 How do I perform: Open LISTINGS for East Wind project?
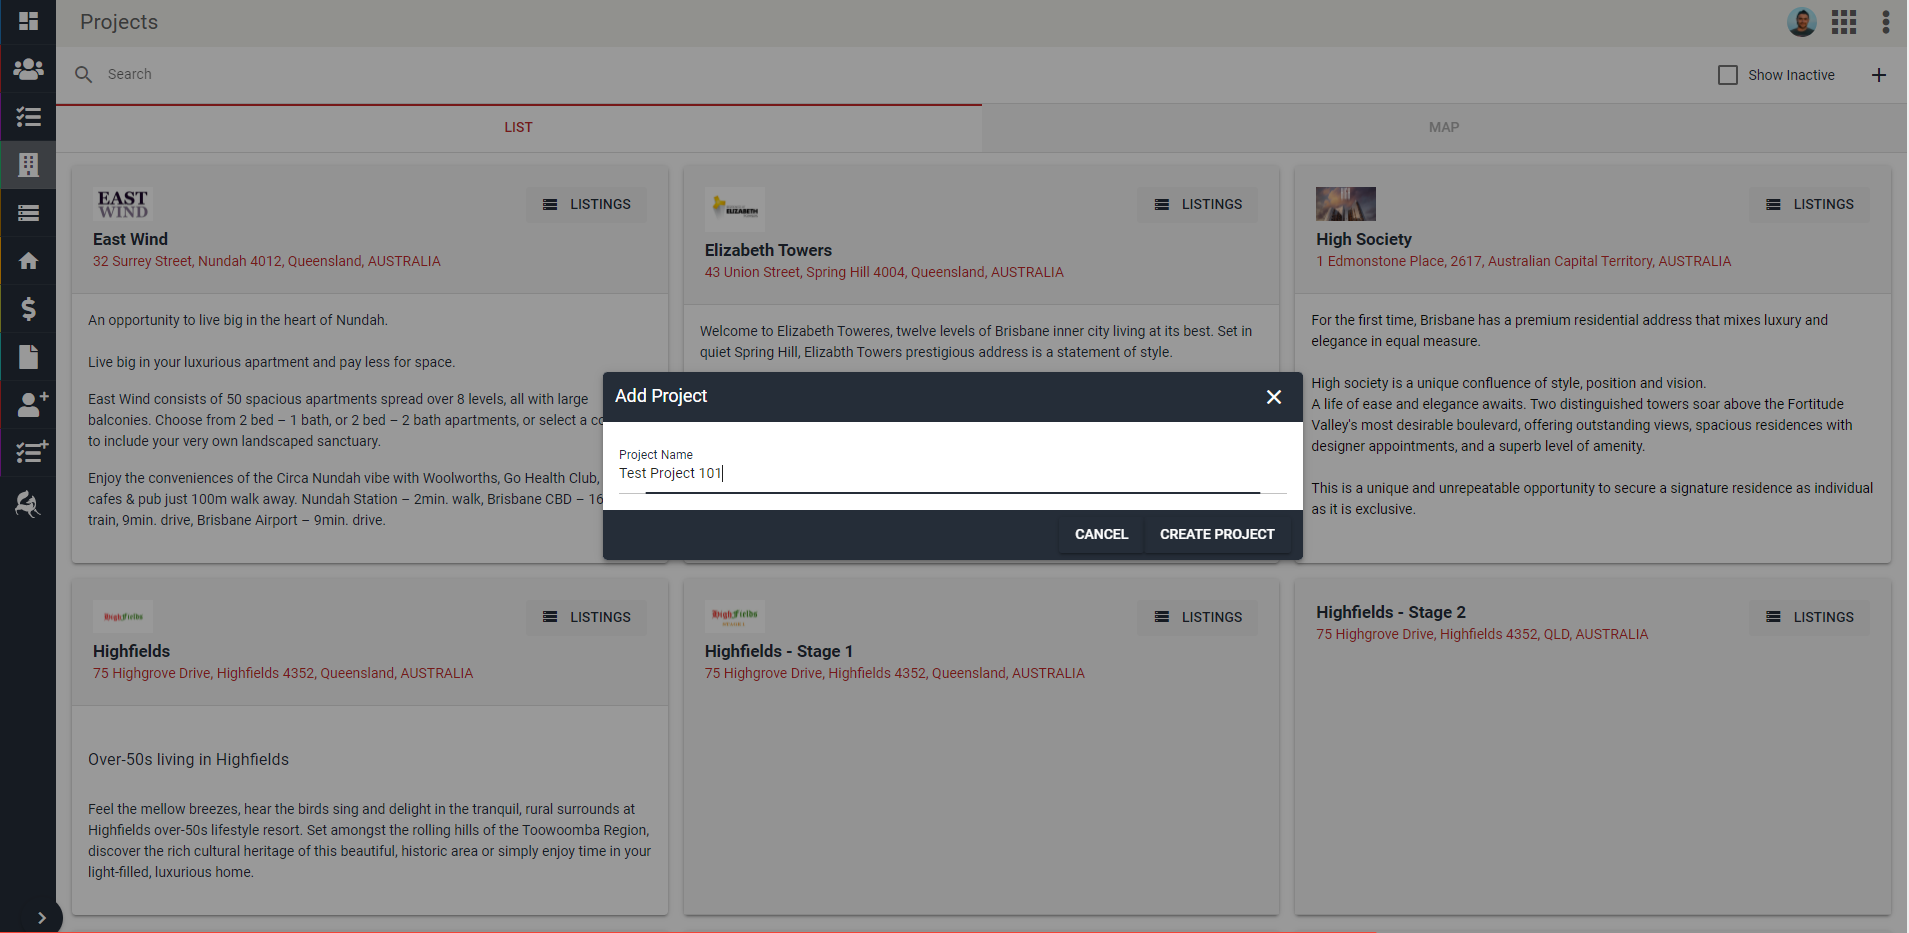tap(586, 204)
